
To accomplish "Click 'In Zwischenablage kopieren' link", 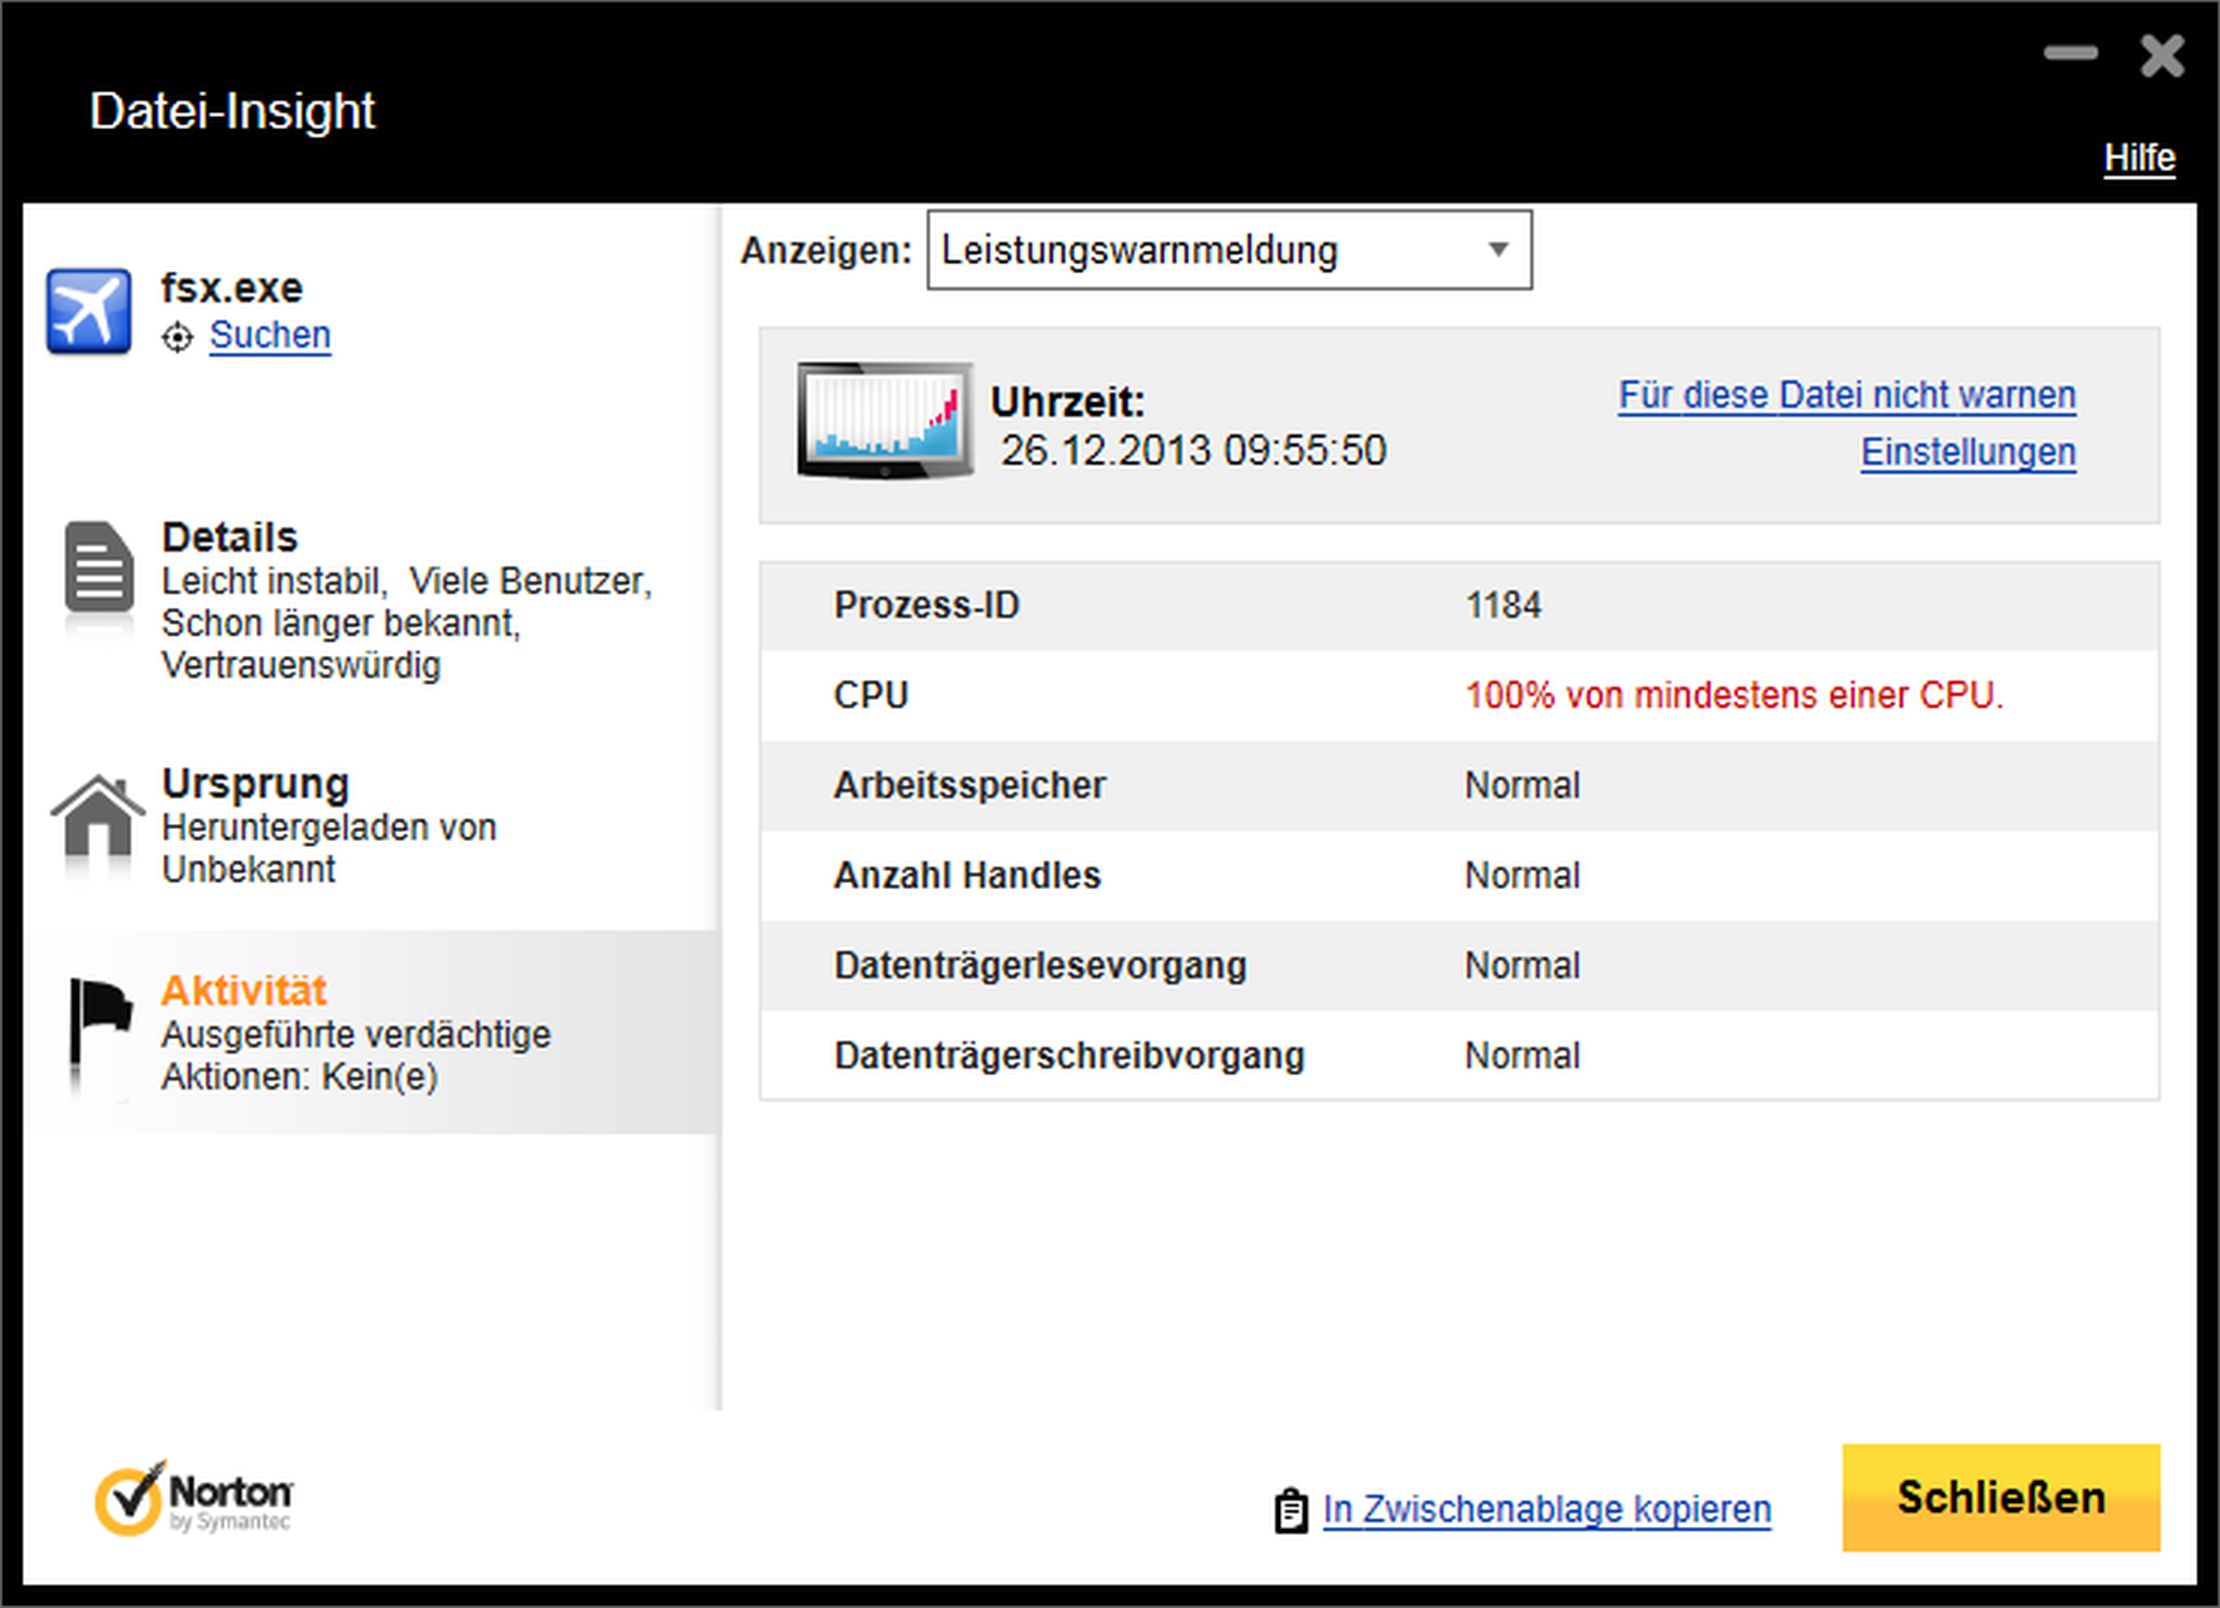I will click(1546, 1509).
